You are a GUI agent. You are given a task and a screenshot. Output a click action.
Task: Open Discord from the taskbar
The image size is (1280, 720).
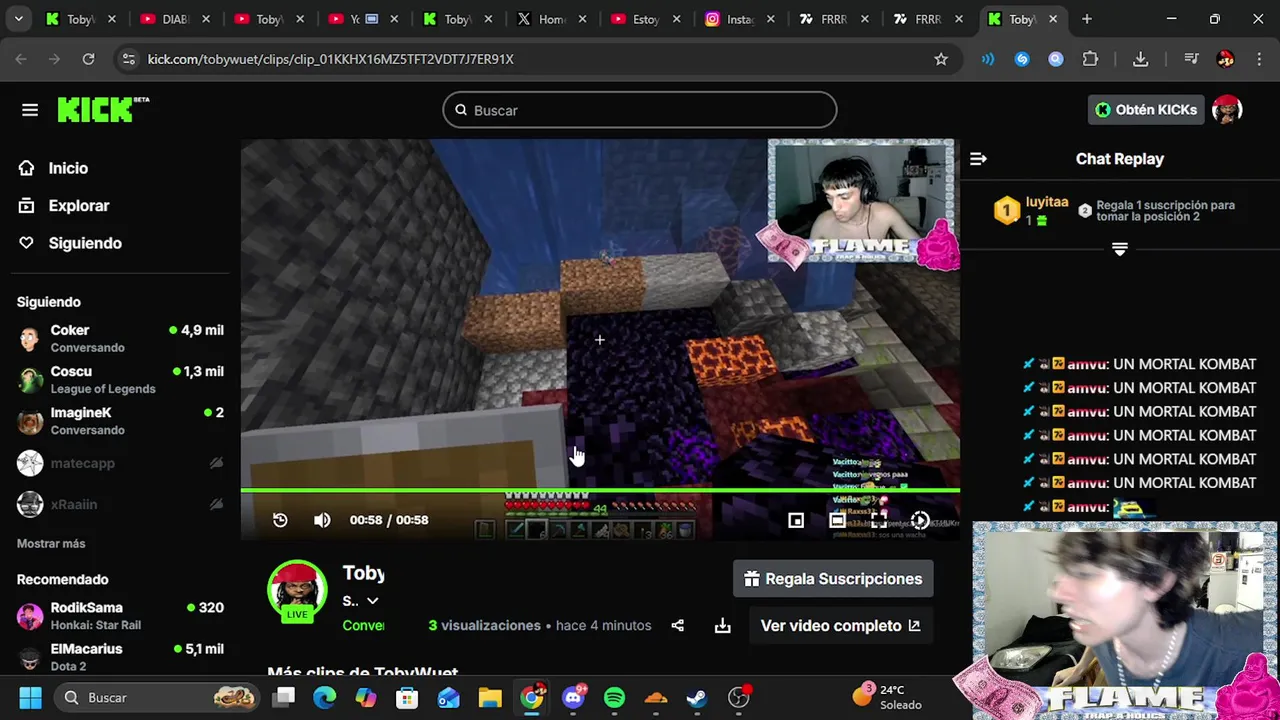pos(574,697)
